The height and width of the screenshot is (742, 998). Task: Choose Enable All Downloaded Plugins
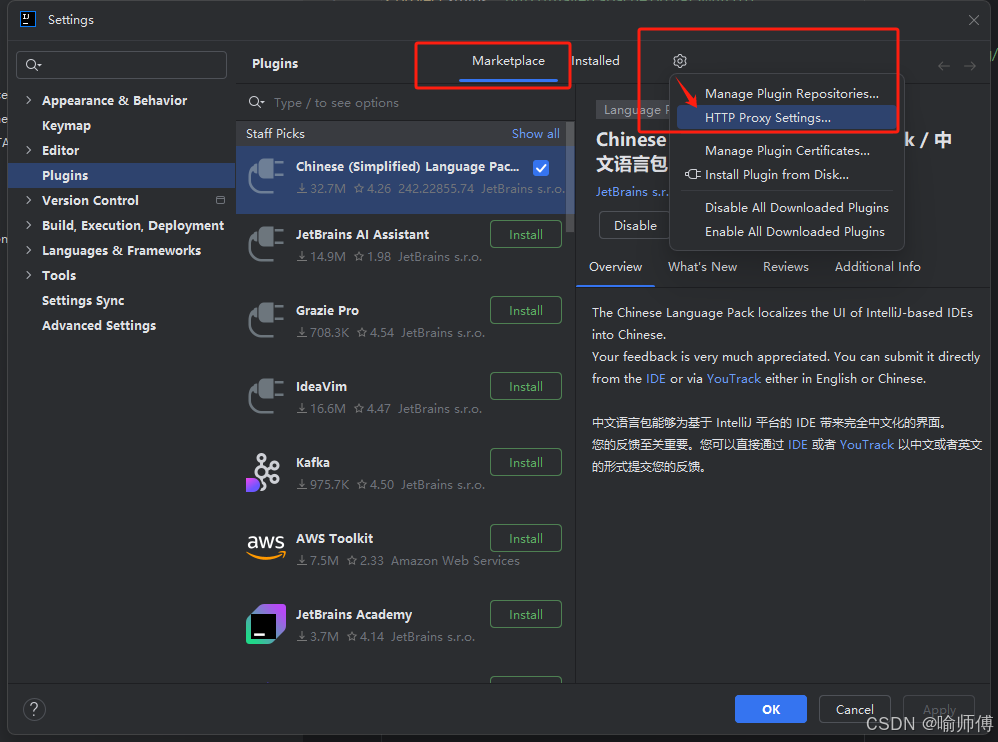point(787,232)
